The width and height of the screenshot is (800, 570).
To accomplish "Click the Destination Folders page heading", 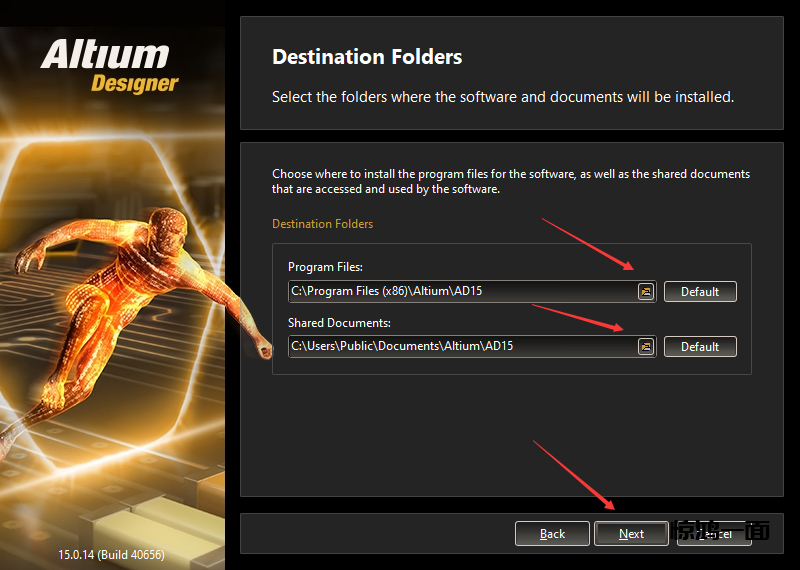I will pos(367,57).
